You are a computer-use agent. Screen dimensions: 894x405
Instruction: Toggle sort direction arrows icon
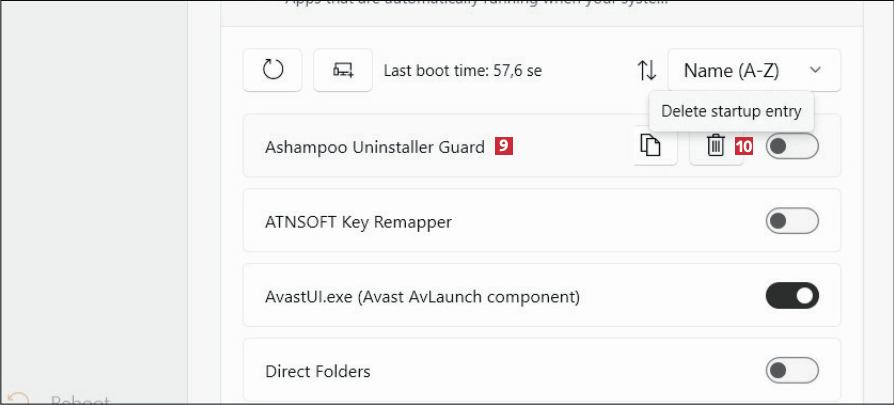pos(647,70)
